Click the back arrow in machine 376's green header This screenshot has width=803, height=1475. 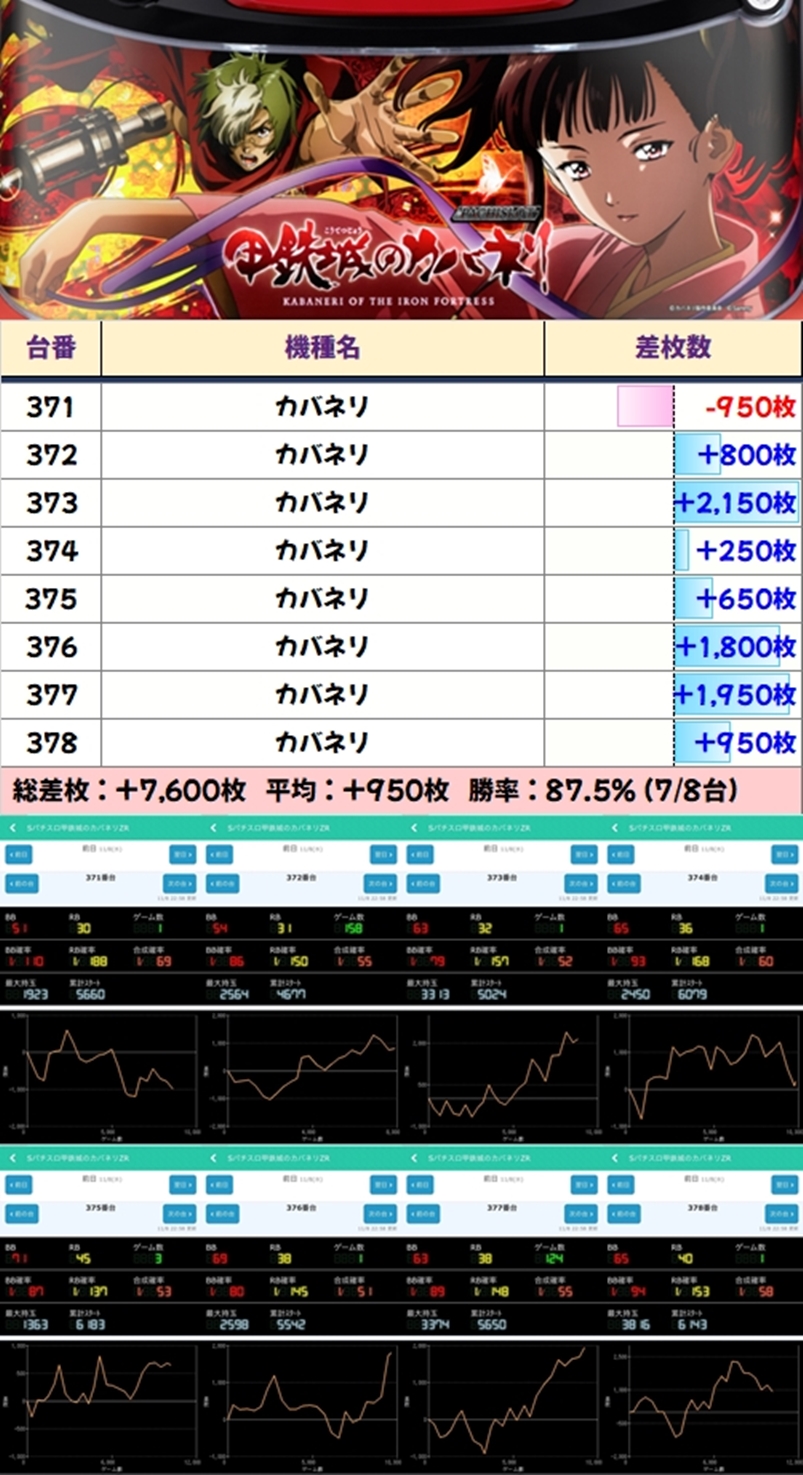coord(214,1156)
